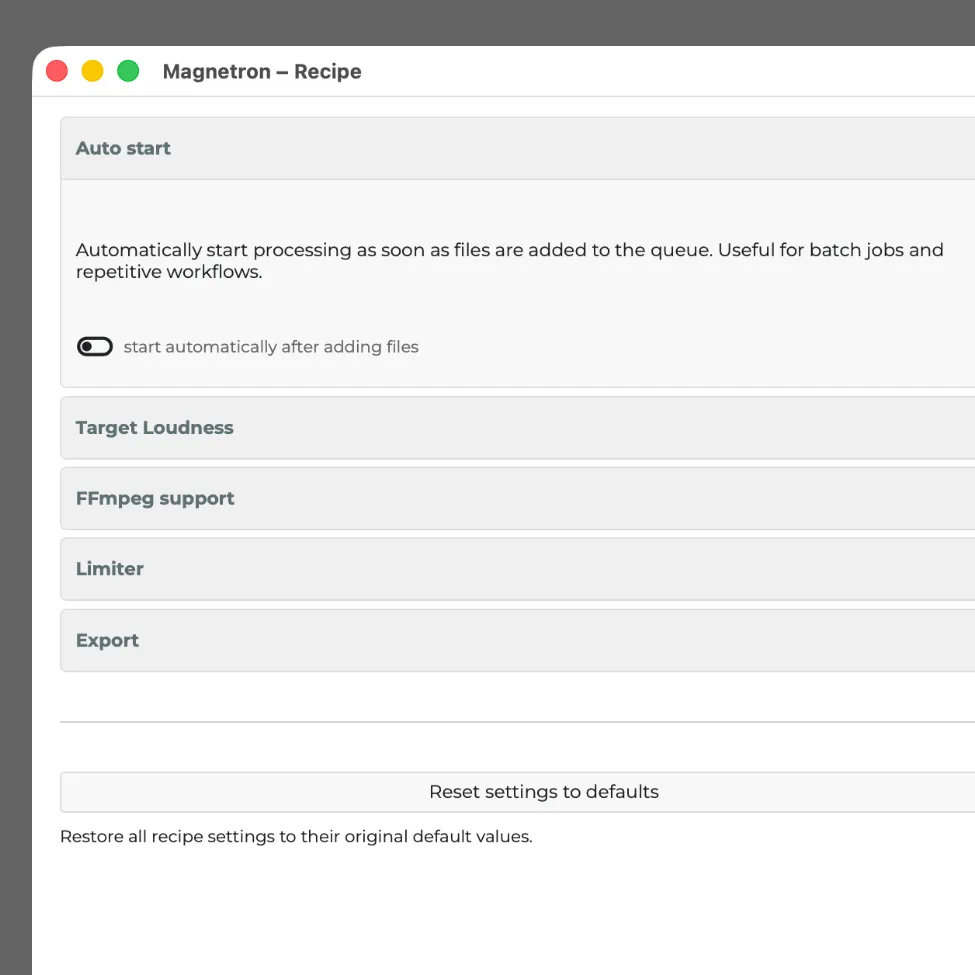Click the word 'FFmpeg' in the section header
975x975 pixels.
coord(112,498)
